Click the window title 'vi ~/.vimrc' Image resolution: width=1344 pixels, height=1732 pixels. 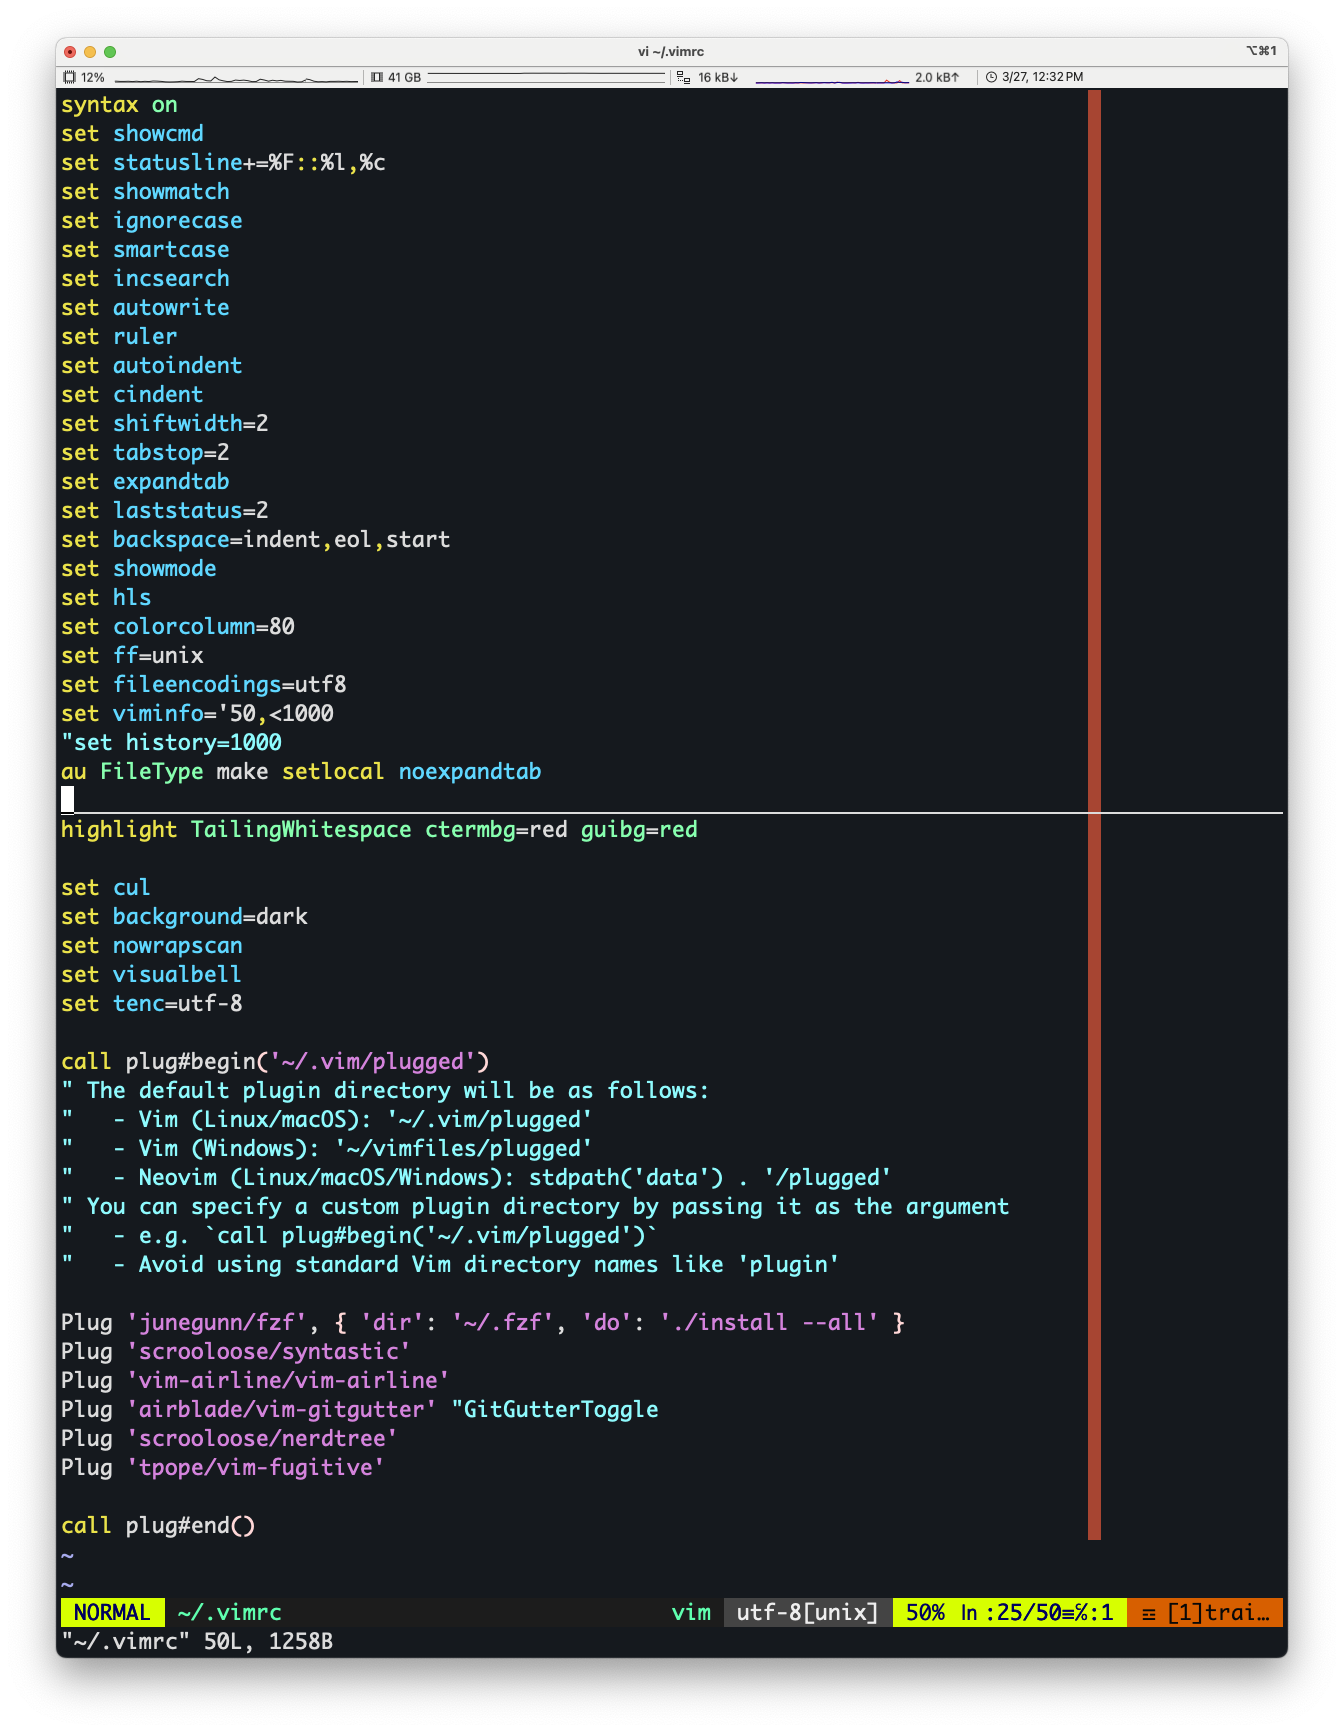[x=671, y=51]
